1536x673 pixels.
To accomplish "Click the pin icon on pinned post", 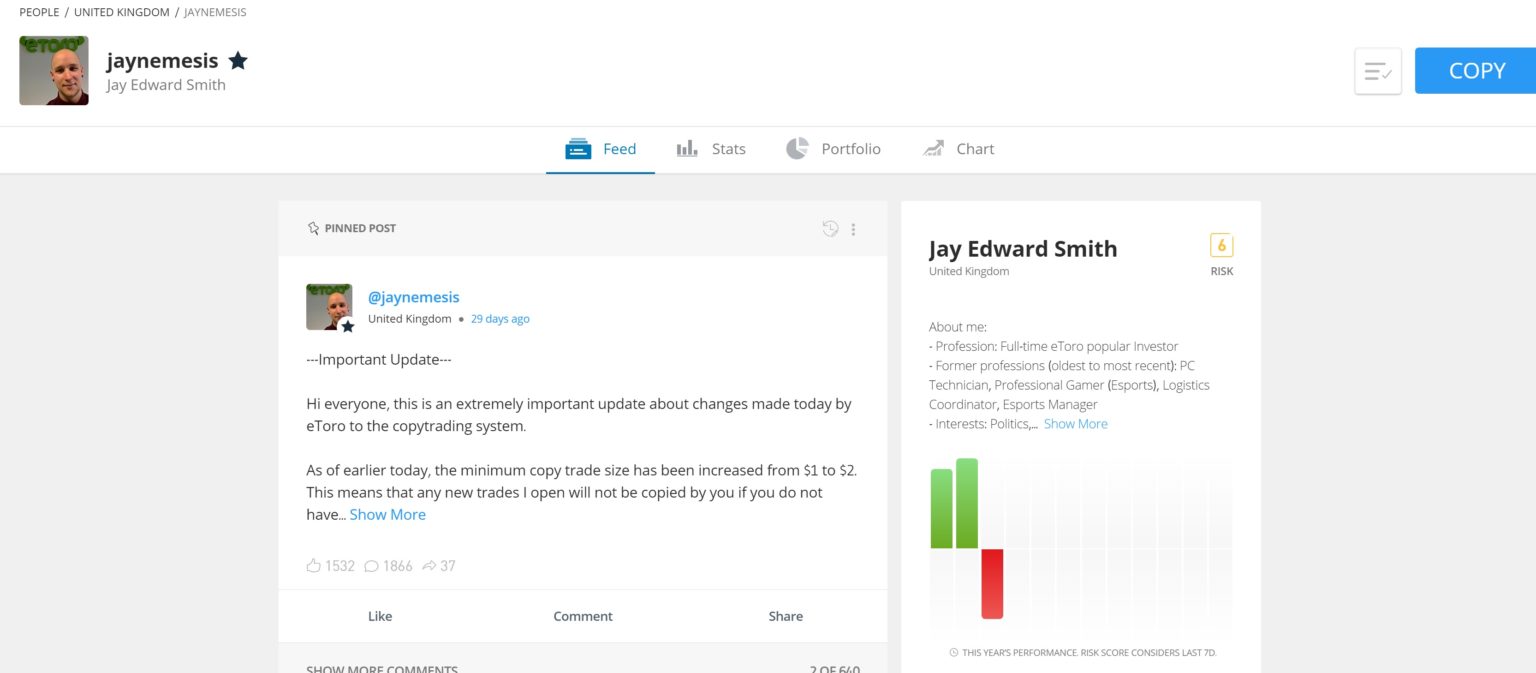I will click(313, 228).
